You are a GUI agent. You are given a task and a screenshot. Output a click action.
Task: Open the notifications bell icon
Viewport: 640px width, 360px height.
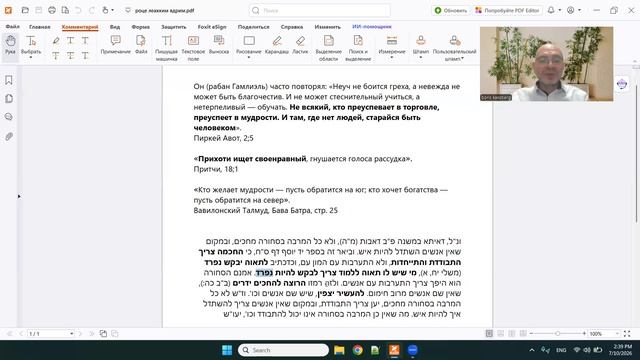click(551, 10)
